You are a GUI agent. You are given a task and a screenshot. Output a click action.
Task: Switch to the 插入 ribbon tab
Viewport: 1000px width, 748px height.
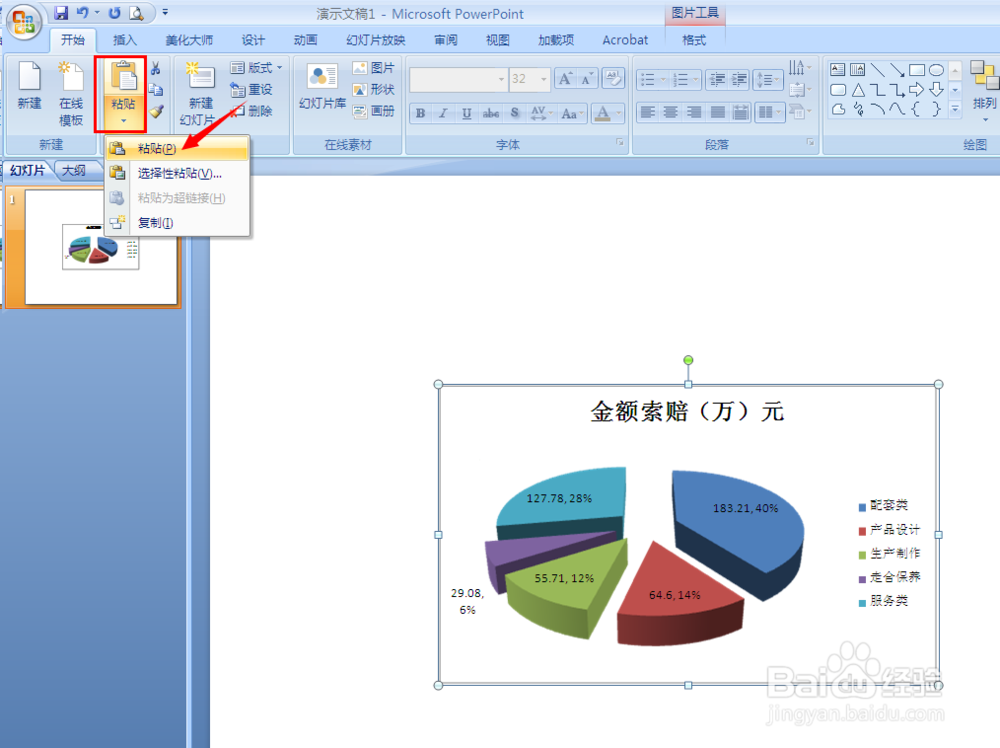(125, 40)
